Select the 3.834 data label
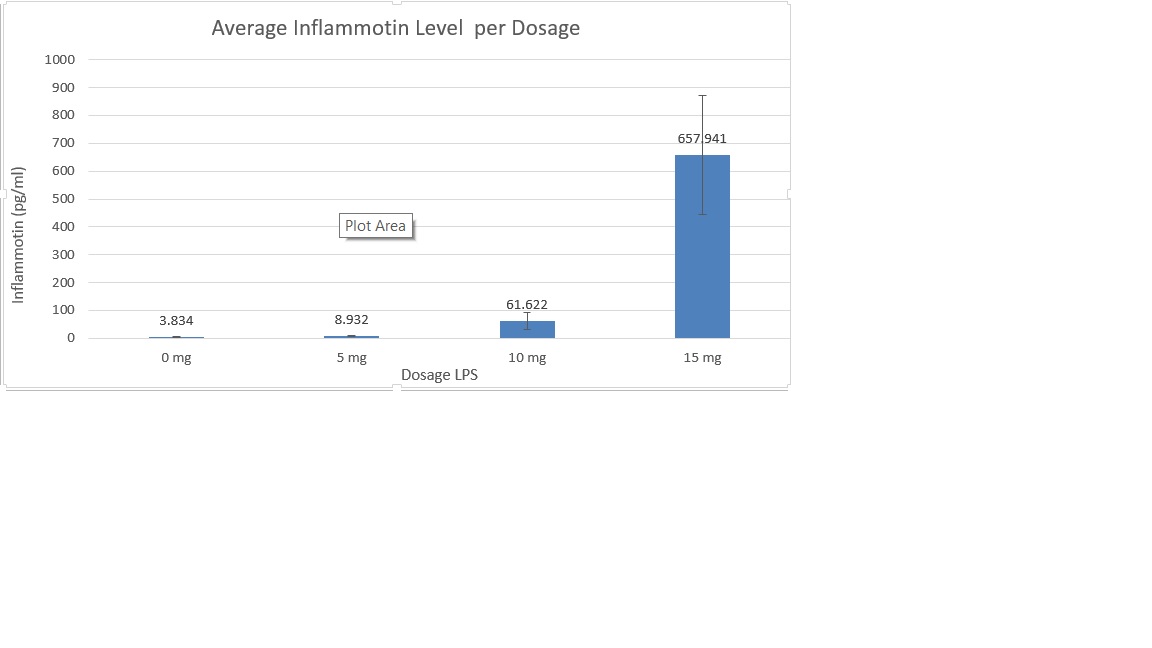 coord(176,321)
